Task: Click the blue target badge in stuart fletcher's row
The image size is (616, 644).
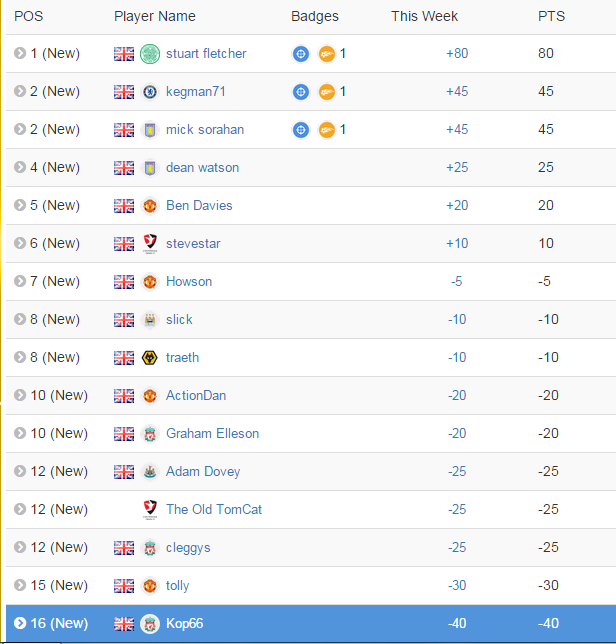Action: click(301, 54)
